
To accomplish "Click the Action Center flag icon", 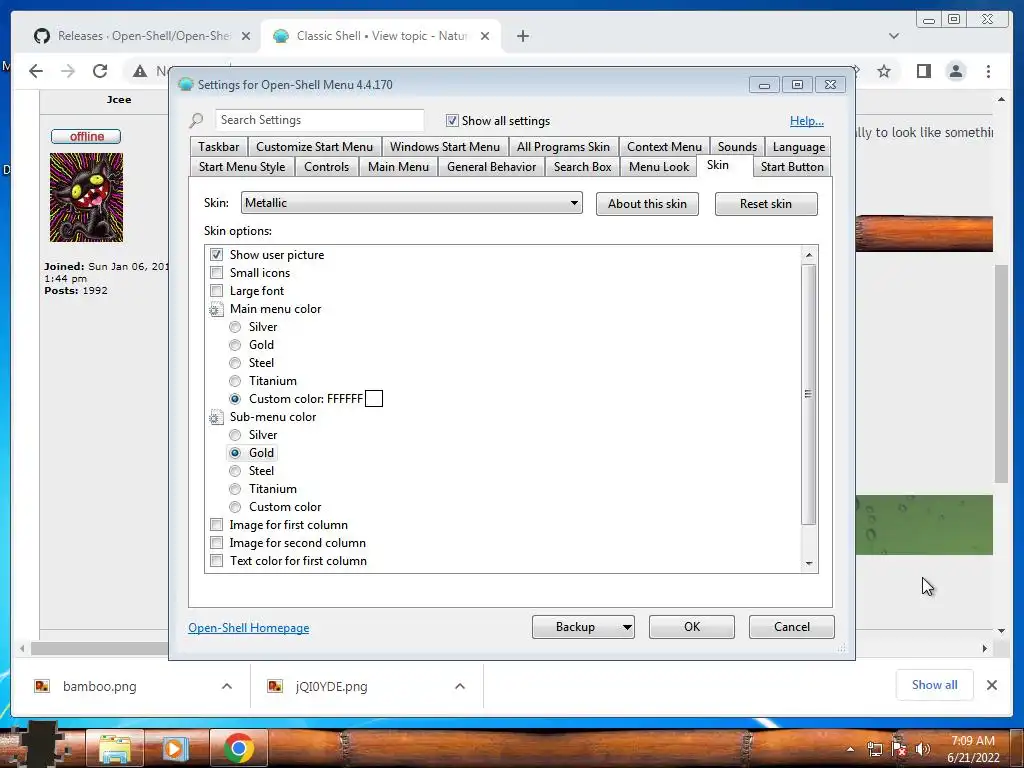I will tap(899, 749).
